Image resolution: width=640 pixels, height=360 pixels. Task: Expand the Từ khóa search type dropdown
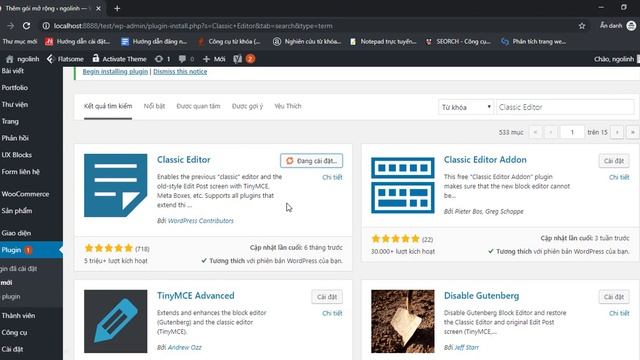[466, 107]
